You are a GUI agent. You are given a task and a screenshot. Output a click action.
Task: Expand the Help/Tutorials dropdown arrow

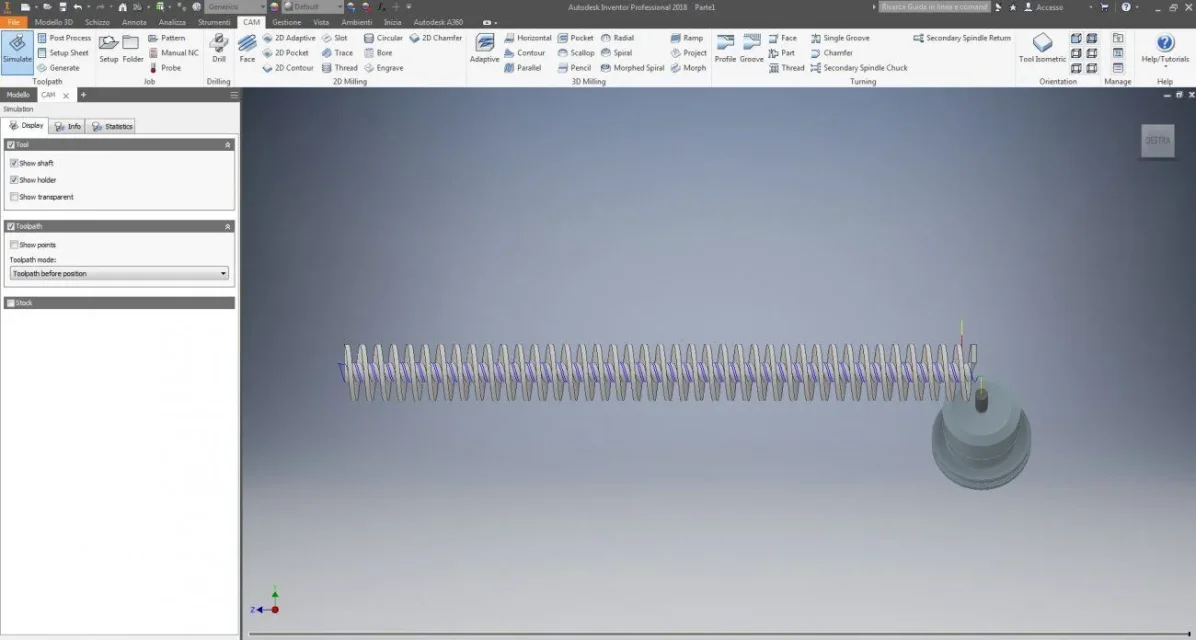pyautogui.click(x=1165, y=67)
